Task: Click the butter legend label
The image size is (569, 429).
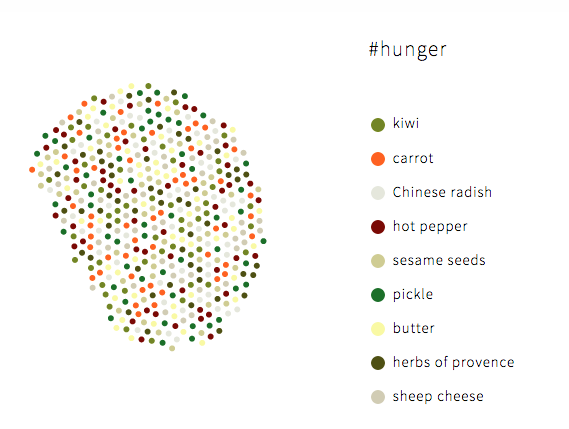Action: (414, 328)
